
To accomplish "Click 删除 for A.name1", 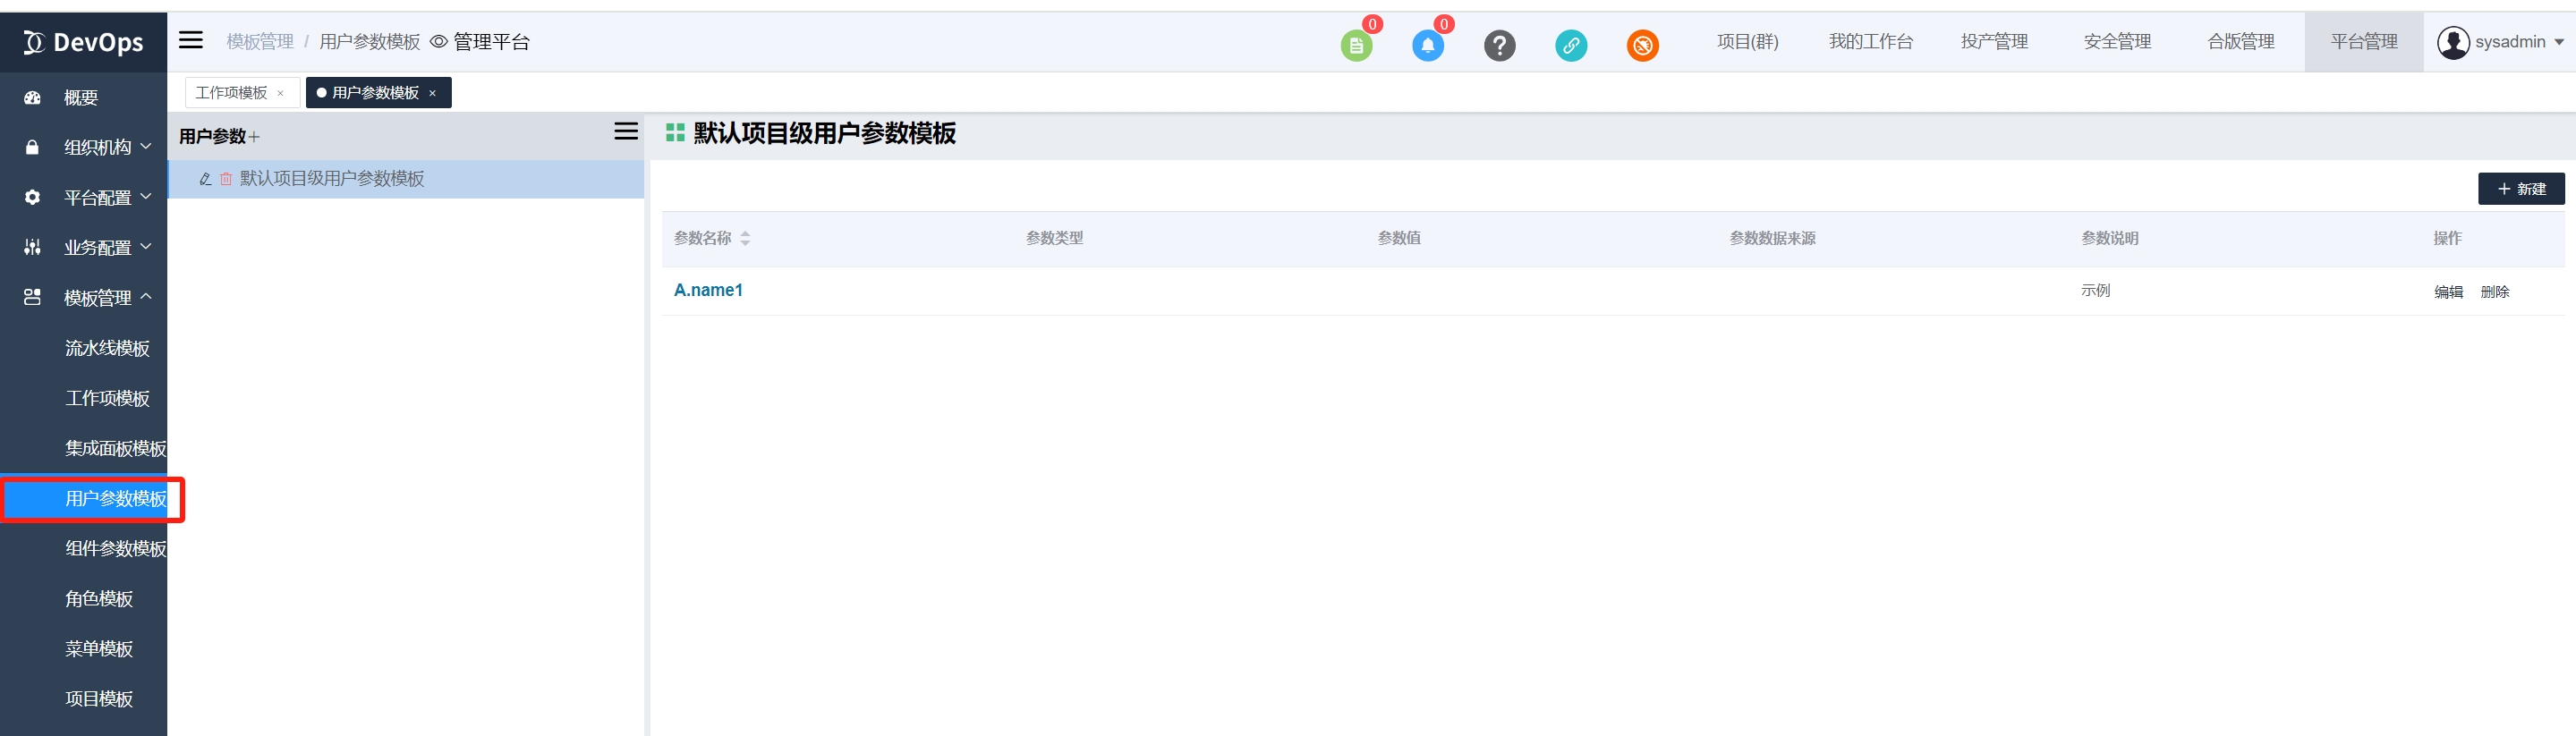I will click(x=2495, y=292).
